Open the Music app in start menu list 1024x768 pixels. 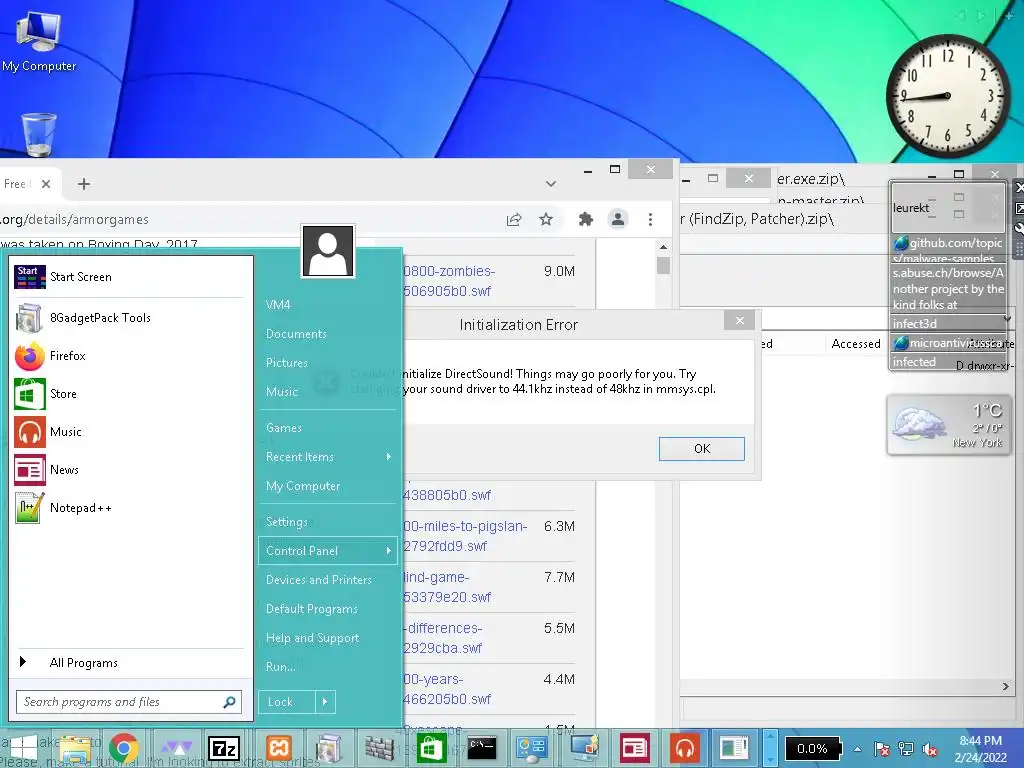point(129,432)
